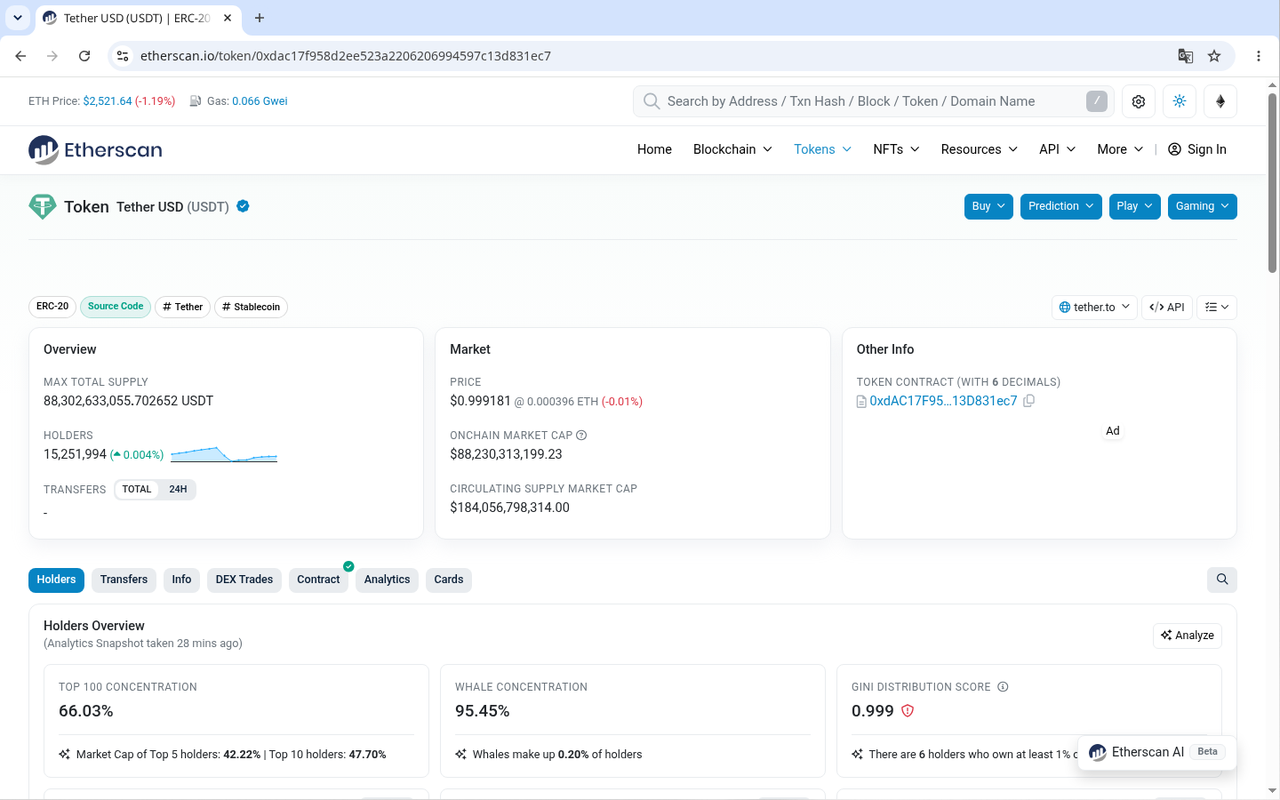This screenshot has width=1280, height=800.
Task: Open the Gaming dropdown
Action: tap(1202, 206)
